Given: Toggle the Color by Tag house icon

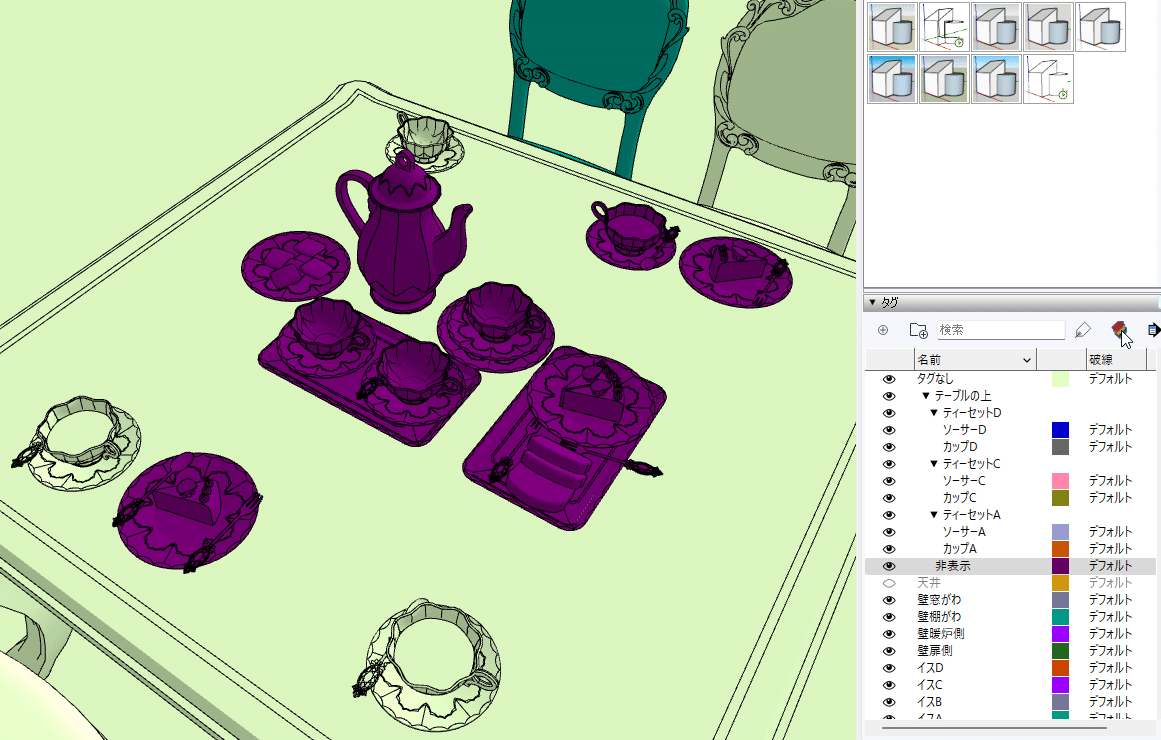Looking at the screenshot, I should point(1119,330).
